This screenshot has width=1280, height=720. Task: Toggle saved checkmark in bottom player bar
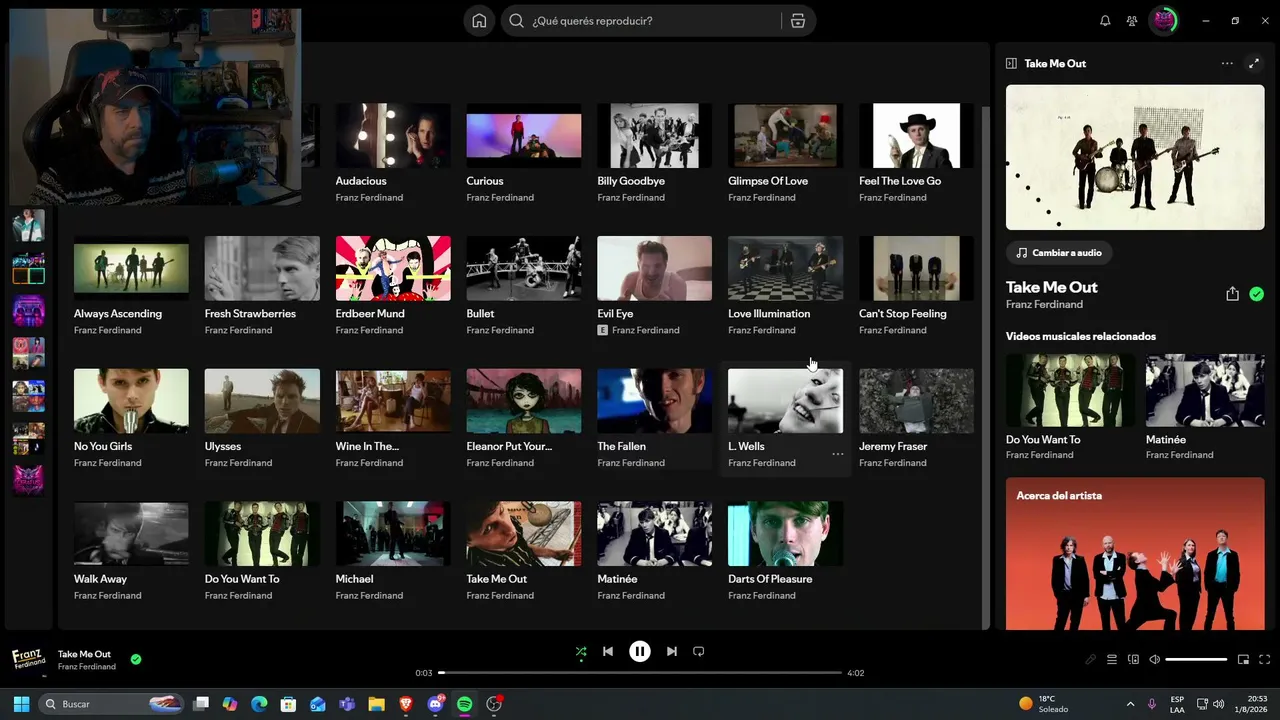136,659
